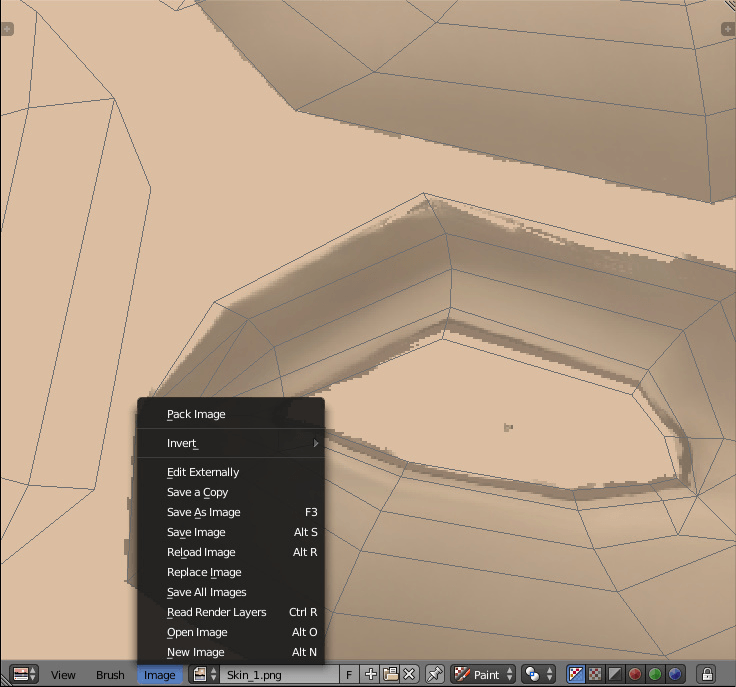Open the image browse dropdown icon
The width and height of the screenshot is (736, 687).
[x=204, y=675]
